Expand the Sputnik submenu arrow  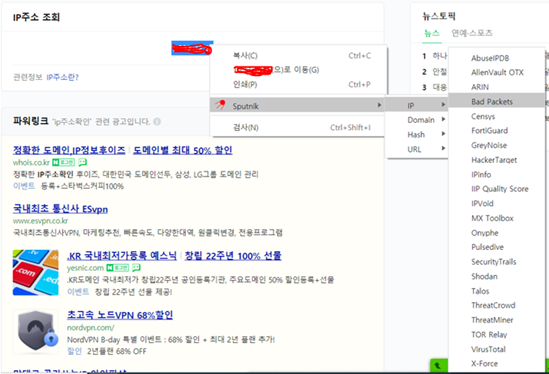(379, 105)
